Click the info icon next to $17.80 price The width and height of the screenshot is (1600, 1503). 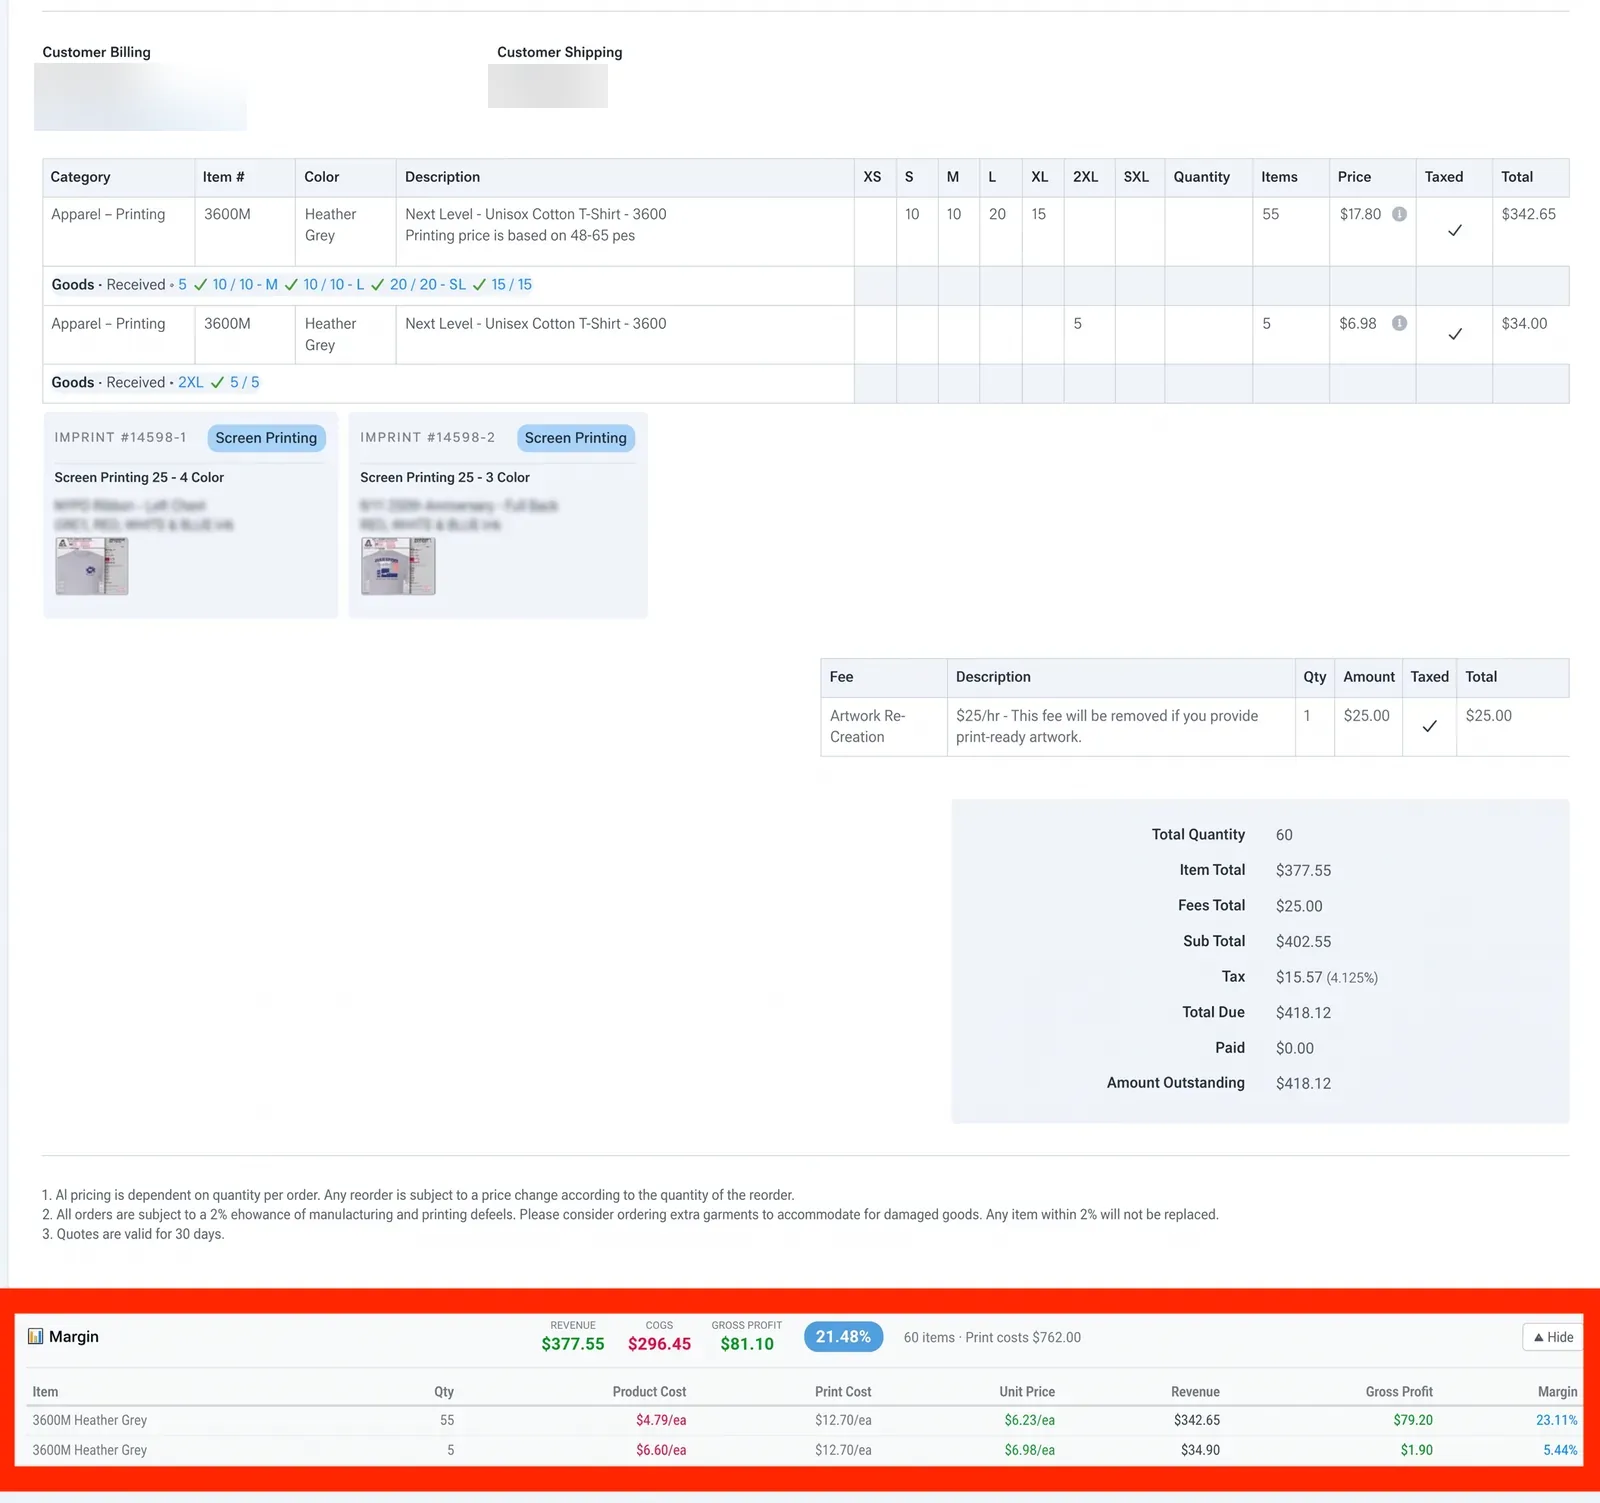click(1399, 214)
